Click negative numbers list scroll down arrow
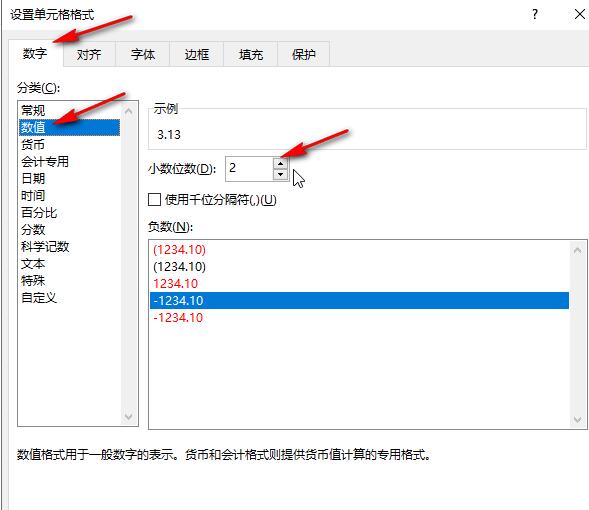This screenshot has width=589, height=510. click(x=577, y=420)
